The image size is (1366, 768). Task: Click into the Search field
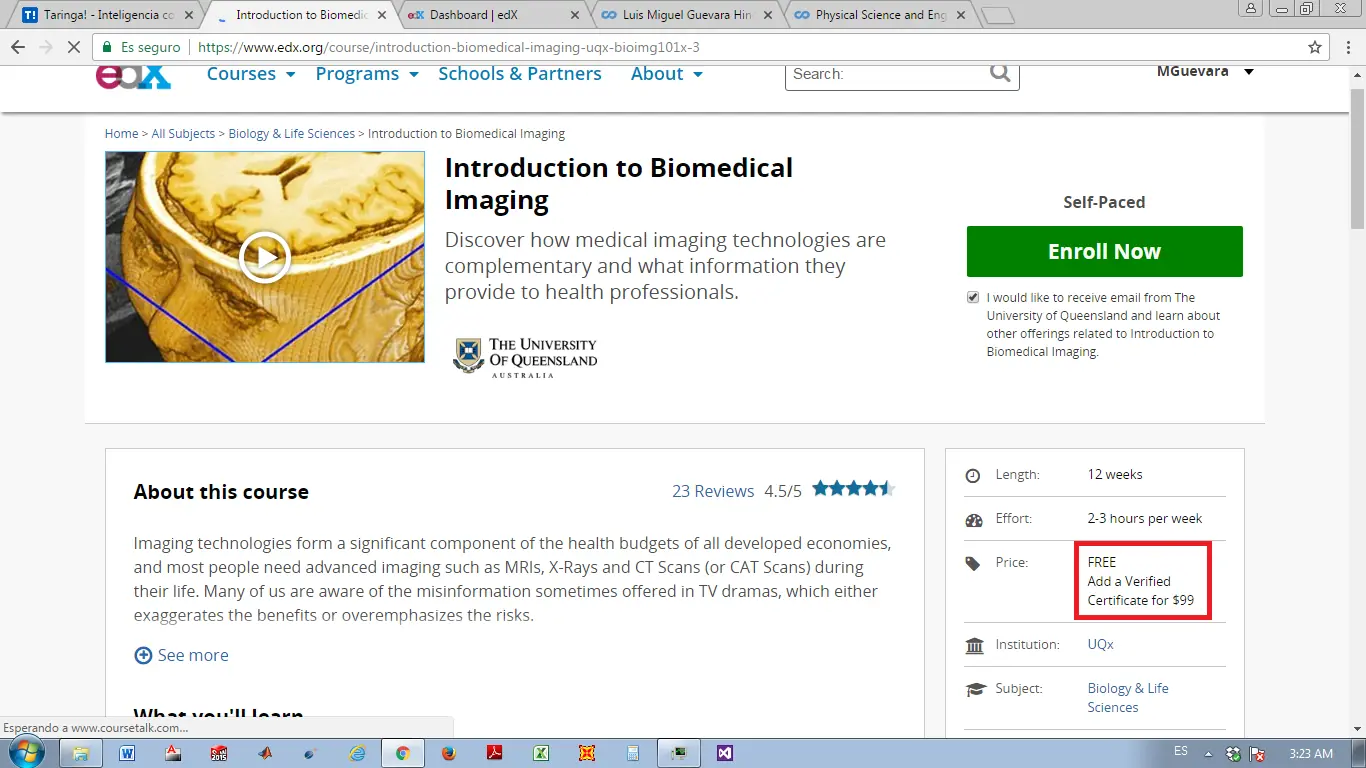(887, 74)
